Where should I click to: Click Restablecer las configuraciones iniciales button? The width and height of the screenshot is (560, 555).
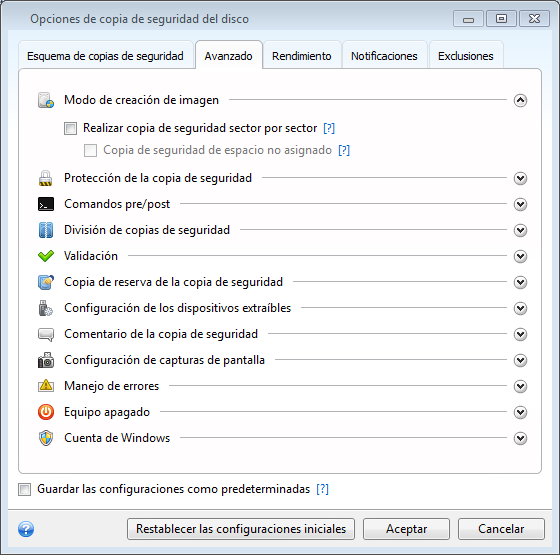click(x=241, y=529)
